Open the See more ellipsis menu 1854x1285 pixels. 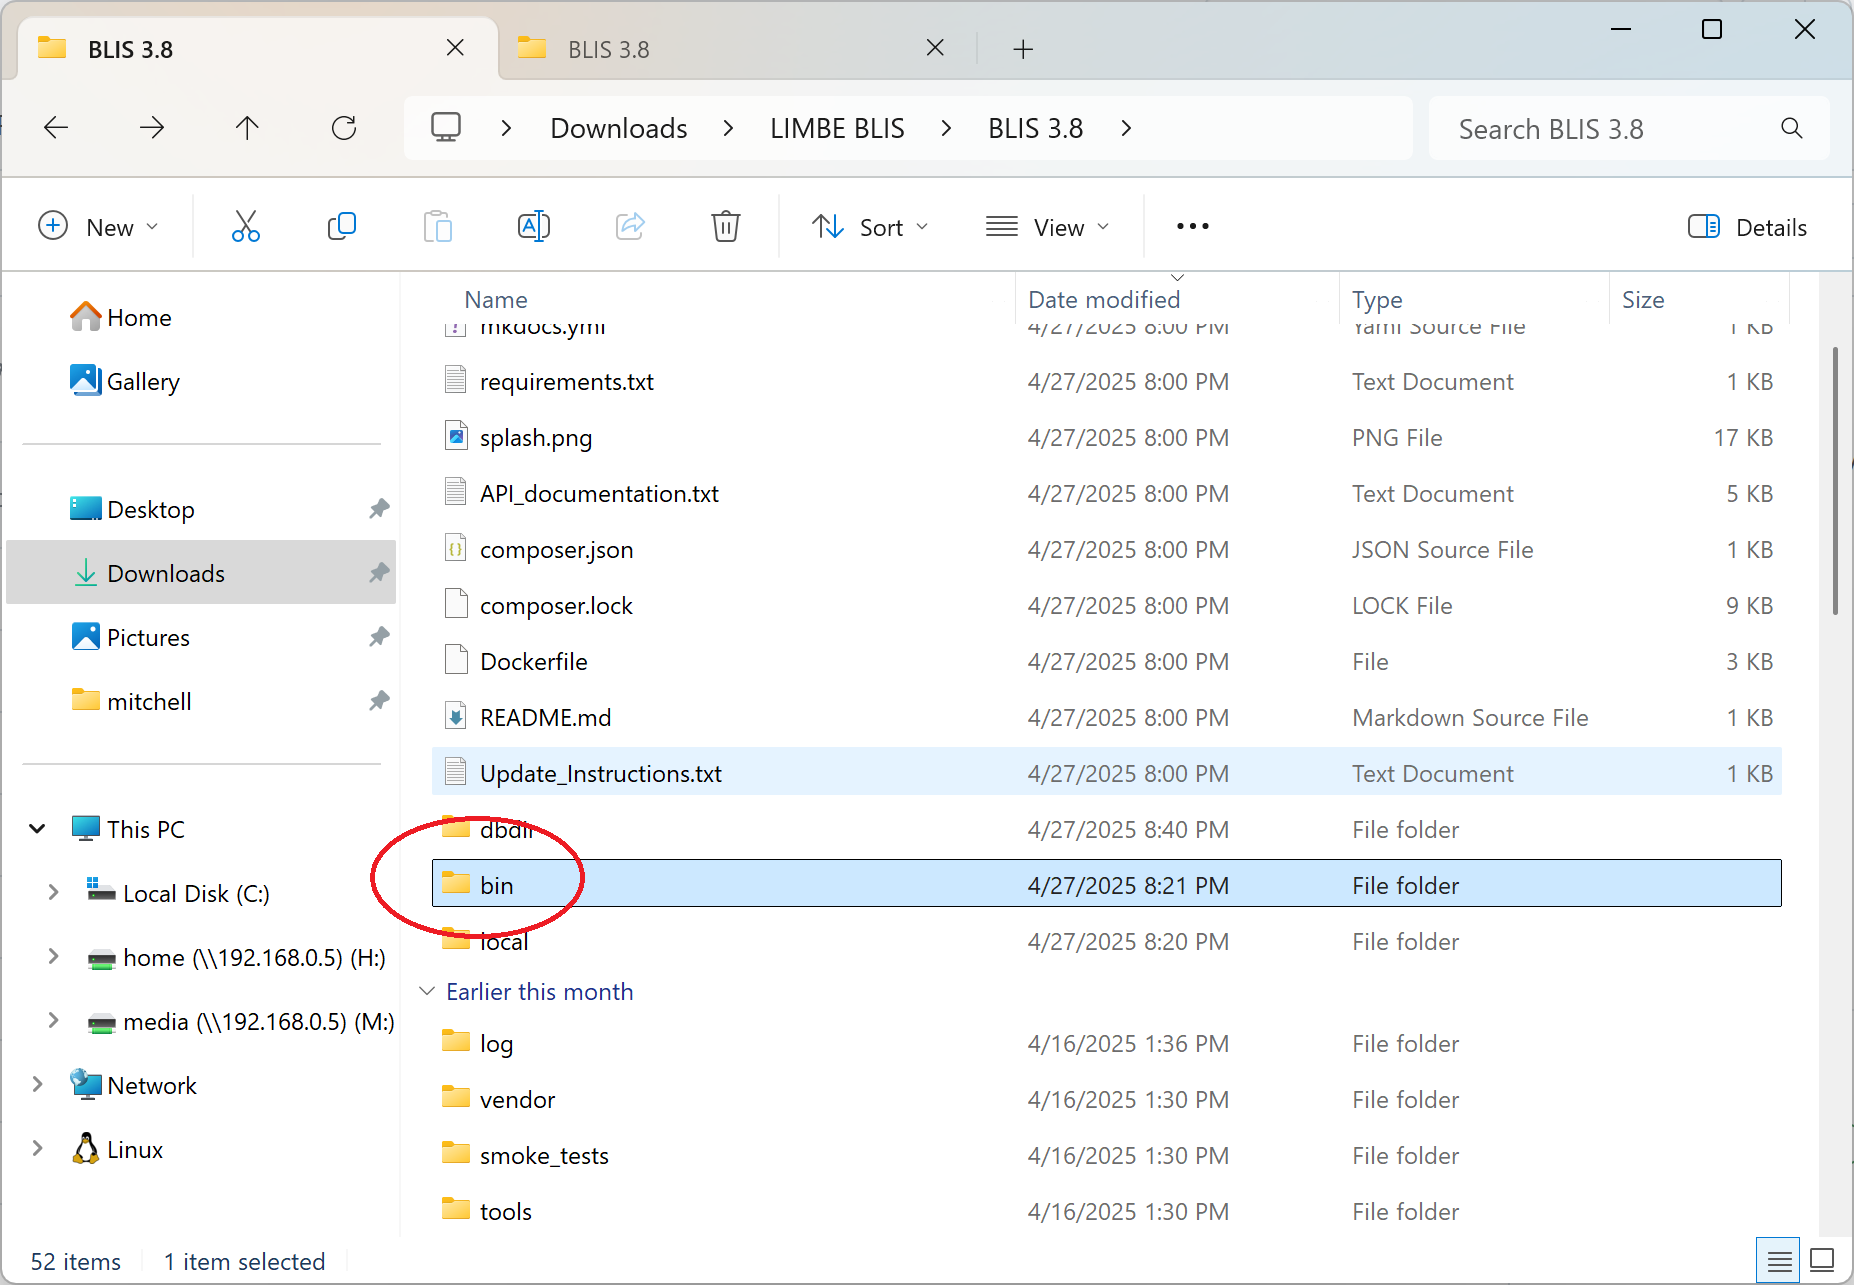[1192, 227]
